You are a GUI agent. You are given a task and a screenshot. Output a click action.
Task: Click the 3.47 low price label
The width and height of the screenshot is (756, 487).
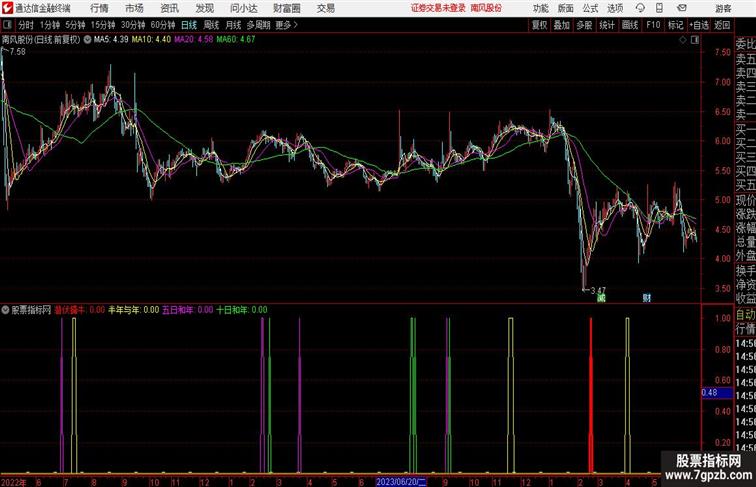tap(598, 291)
